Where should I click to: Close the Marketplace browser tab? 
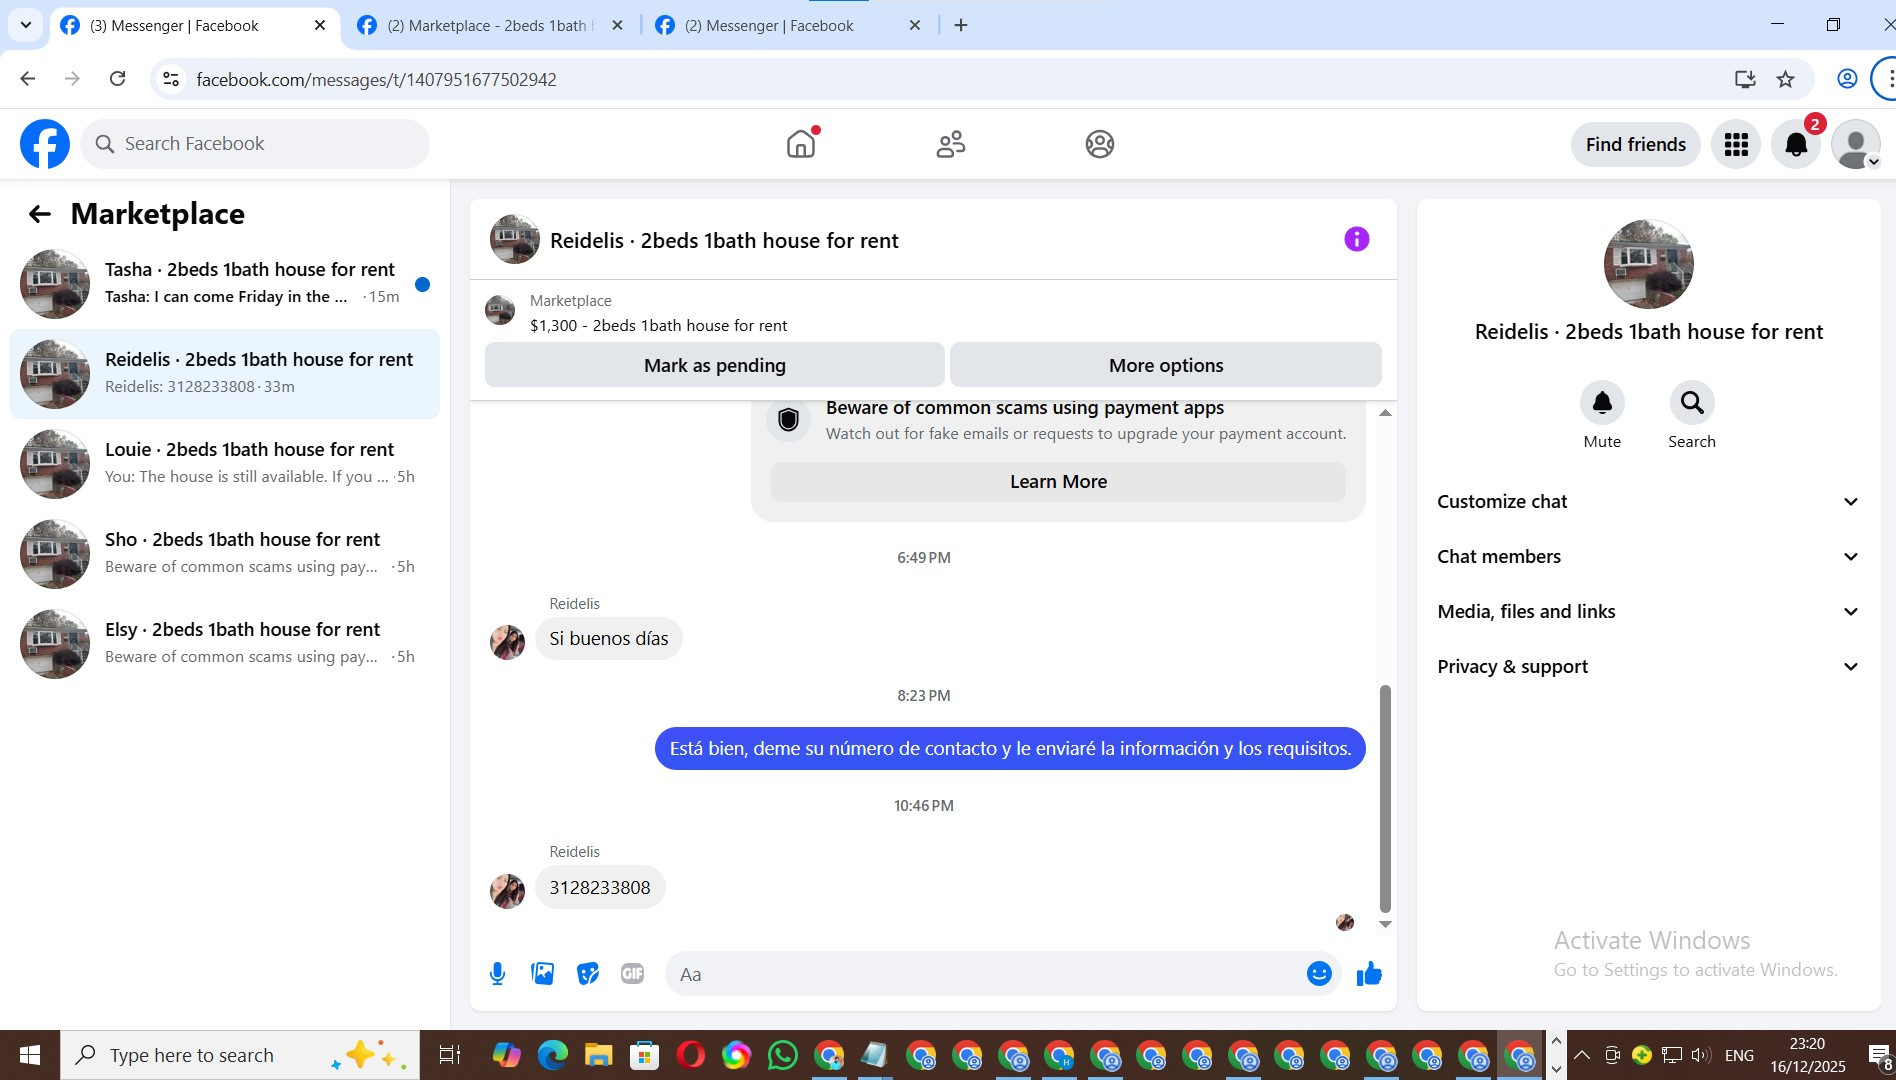pos(618,25)
